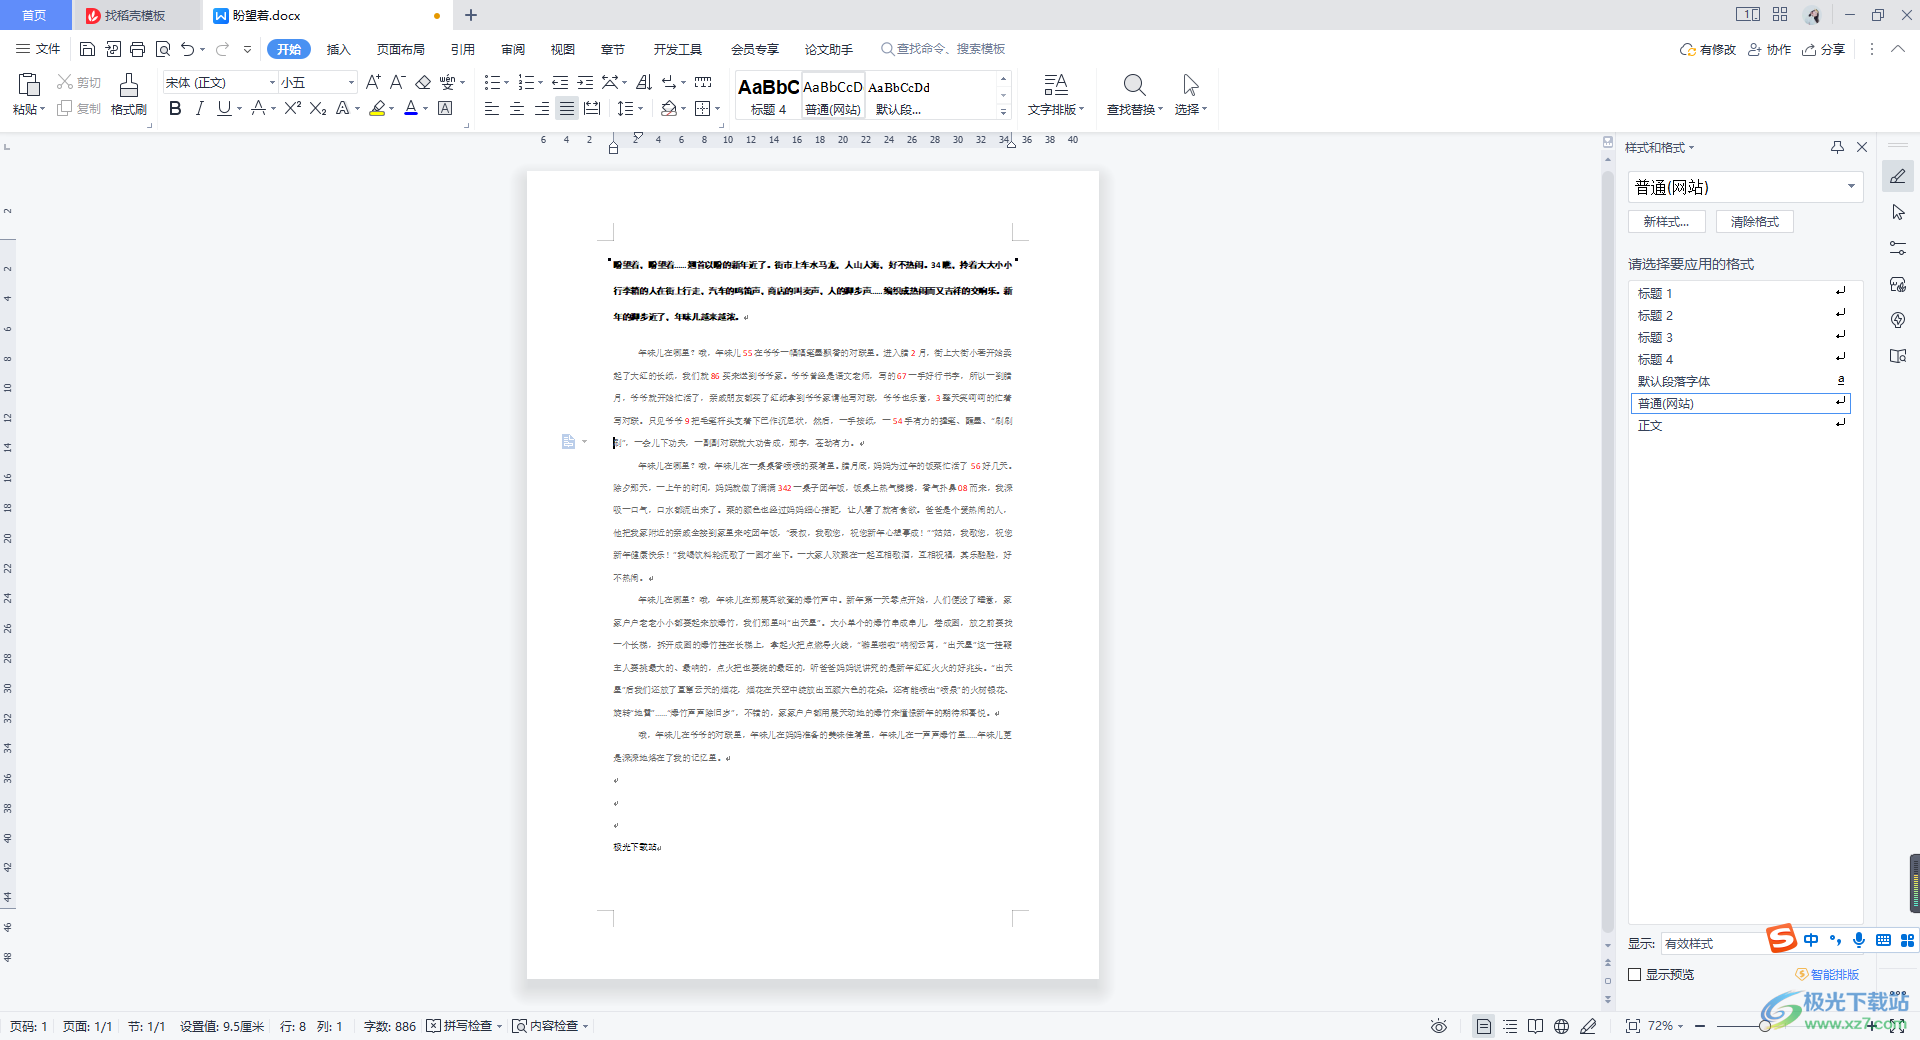Open Print Preview from the quick toolbar
The image size is (1920, 1040).
point(163,49)
